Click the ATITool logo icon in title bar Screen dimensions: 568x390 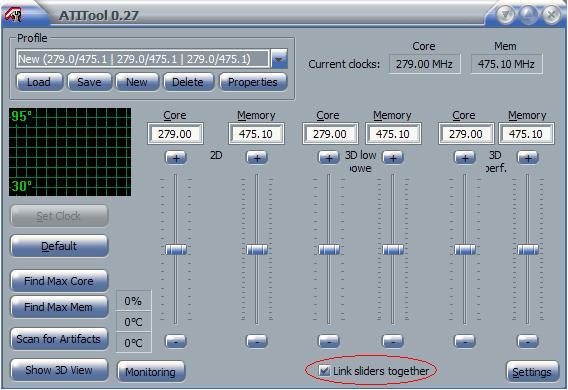point(13,14)
